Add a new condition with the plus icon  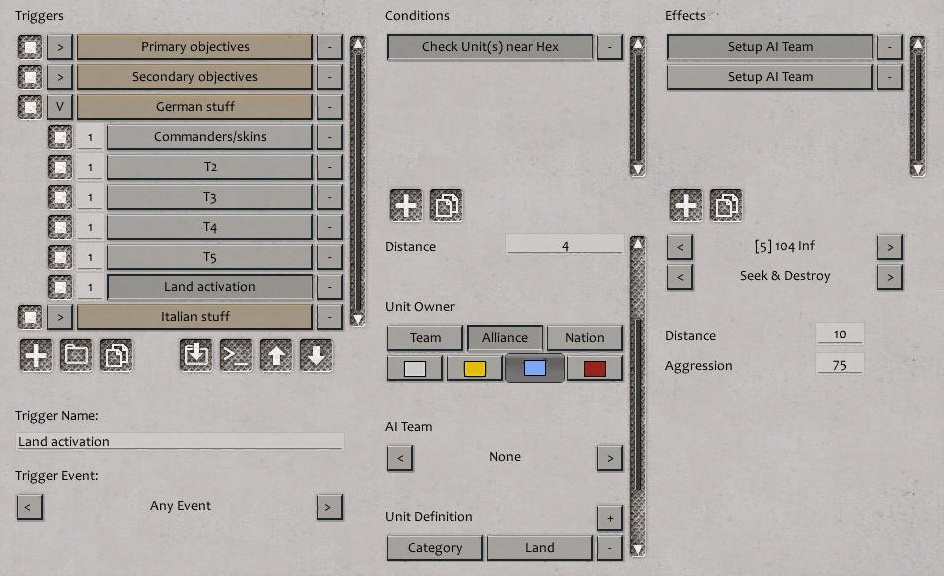pos(404,204)
